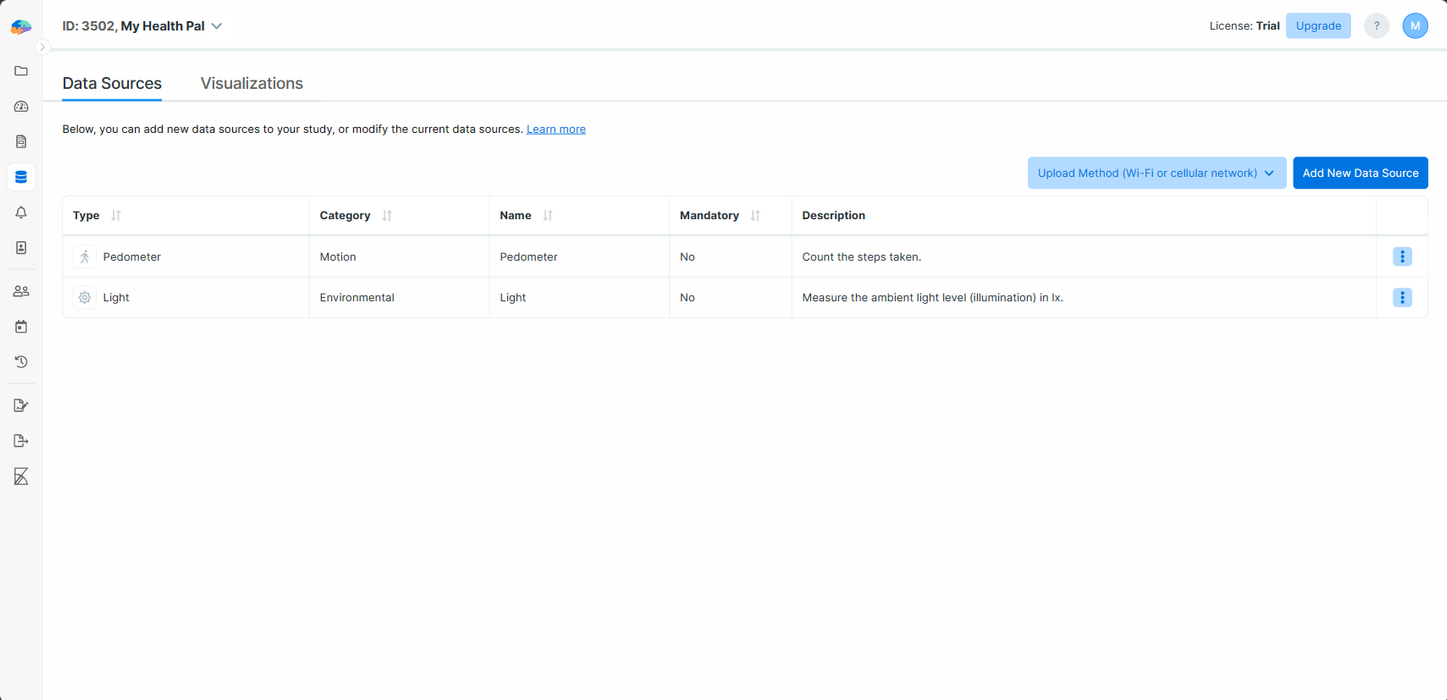Open the actions menu for the Light row

click(1402, 297)
